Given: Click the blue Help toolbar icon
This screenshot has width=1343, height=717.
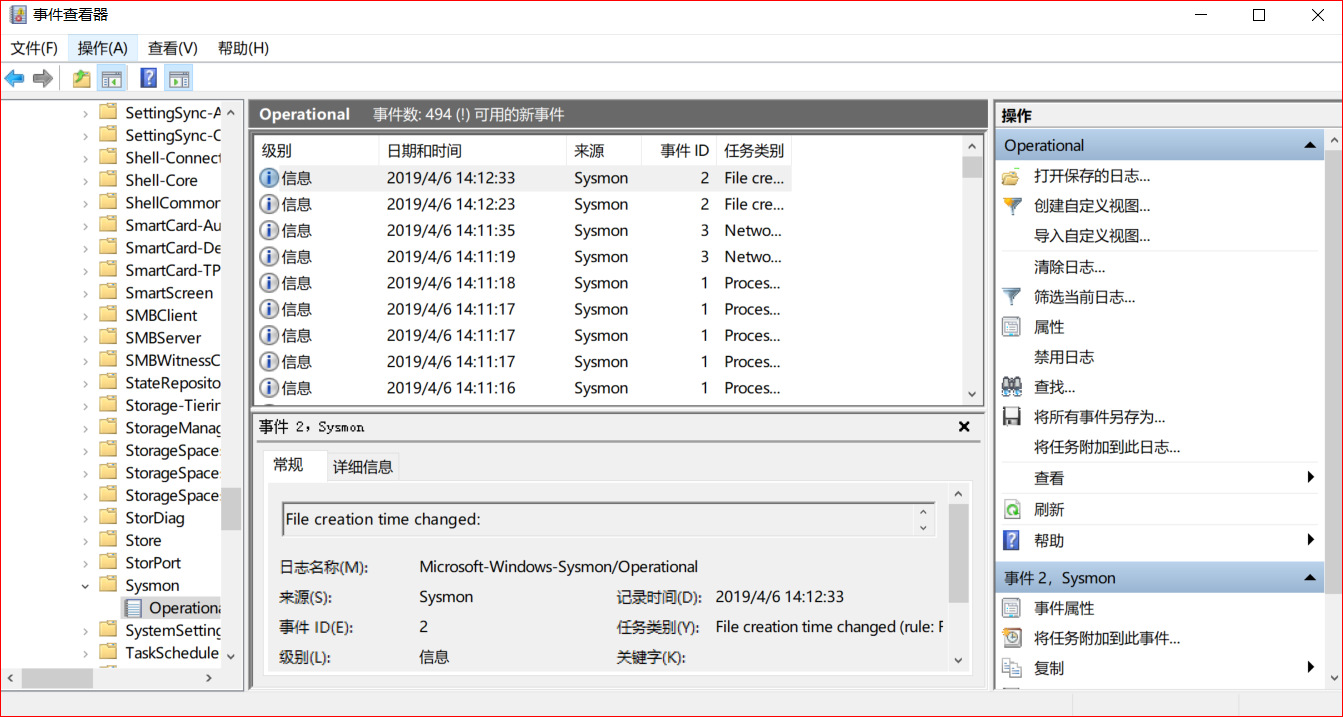Looking at the screenshot, I should click(x=148, y=78).
